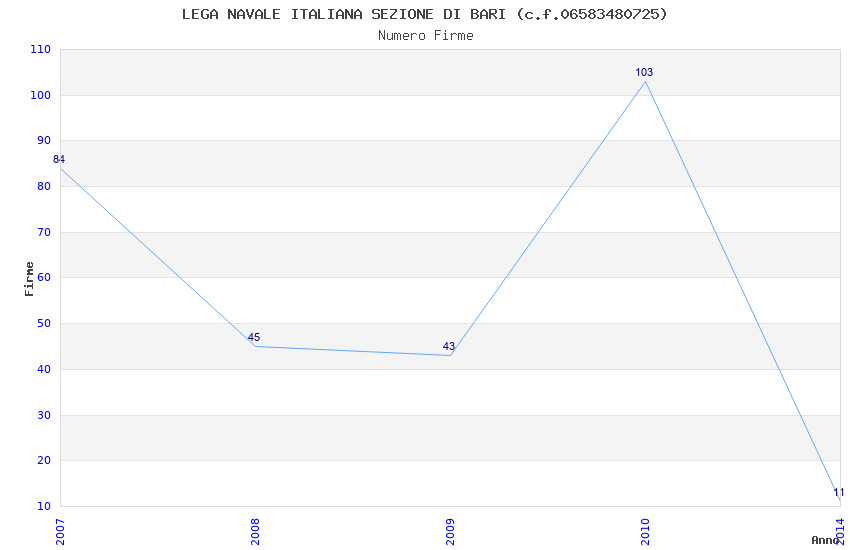850x550 pixels.
Task: Select the y-axis value 20
Action: click(44, 461)
